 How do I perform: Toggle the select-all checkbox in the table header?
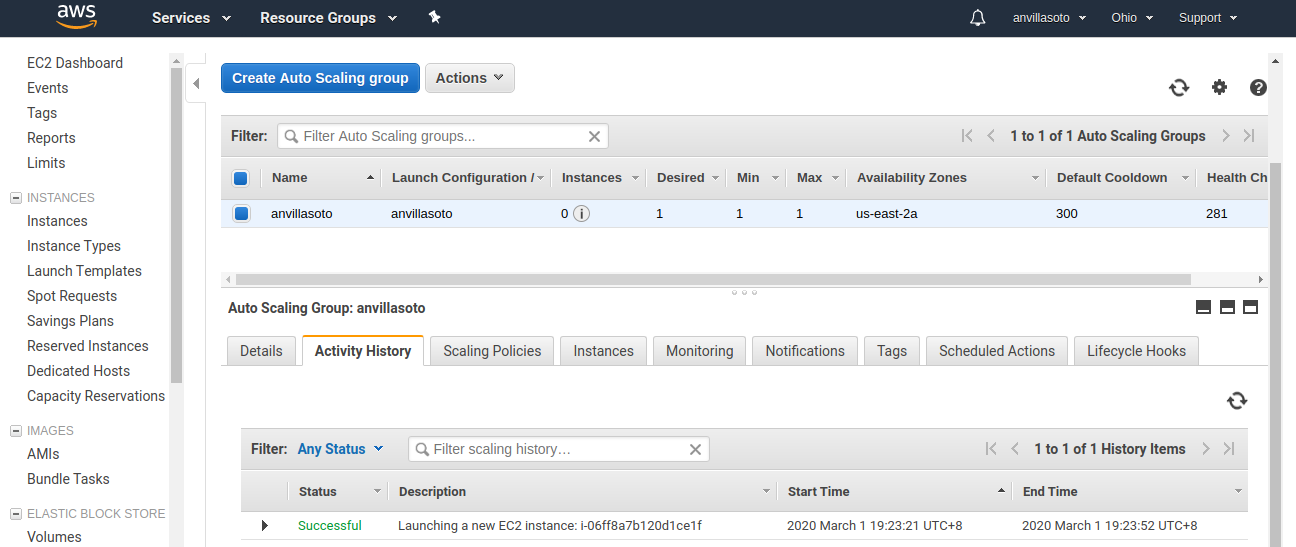[x=240, y=178]
